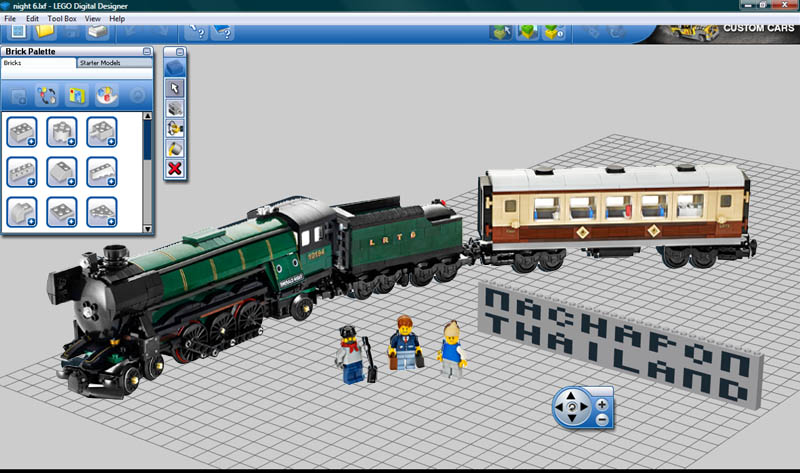800x473 pixels.
Task: Click the New model toolbar icon
Action: pos(18,32)
